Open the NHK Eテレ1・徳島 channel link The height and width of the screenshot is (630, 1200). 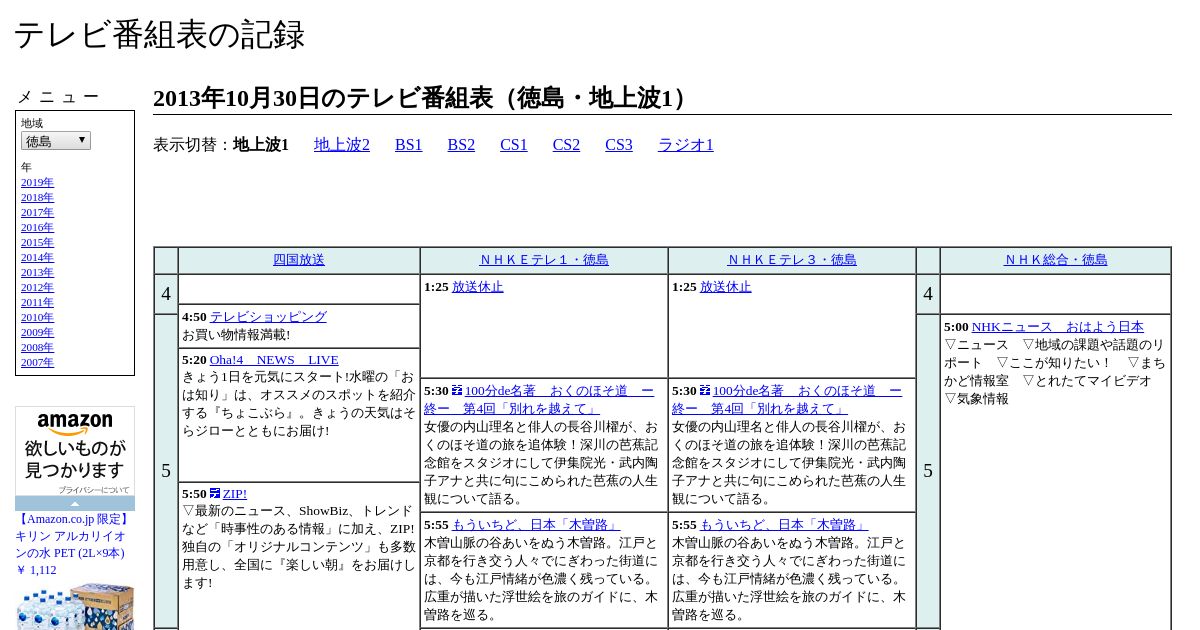544,259
